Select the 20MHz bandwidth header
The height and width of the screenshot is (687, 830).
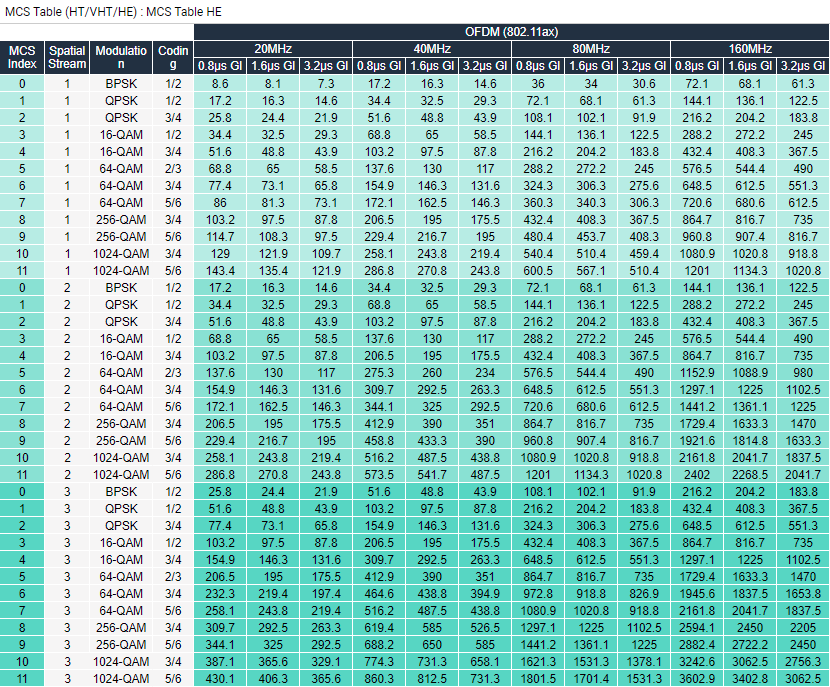(273, 49)
